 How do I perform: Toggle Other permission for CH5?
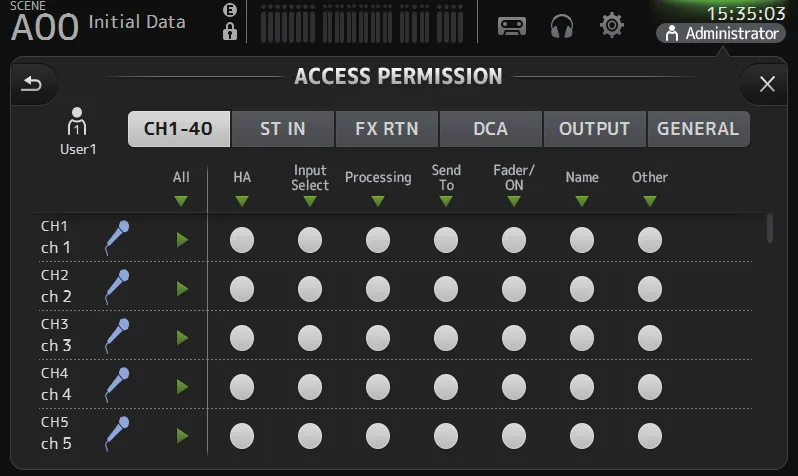(650, 436)
